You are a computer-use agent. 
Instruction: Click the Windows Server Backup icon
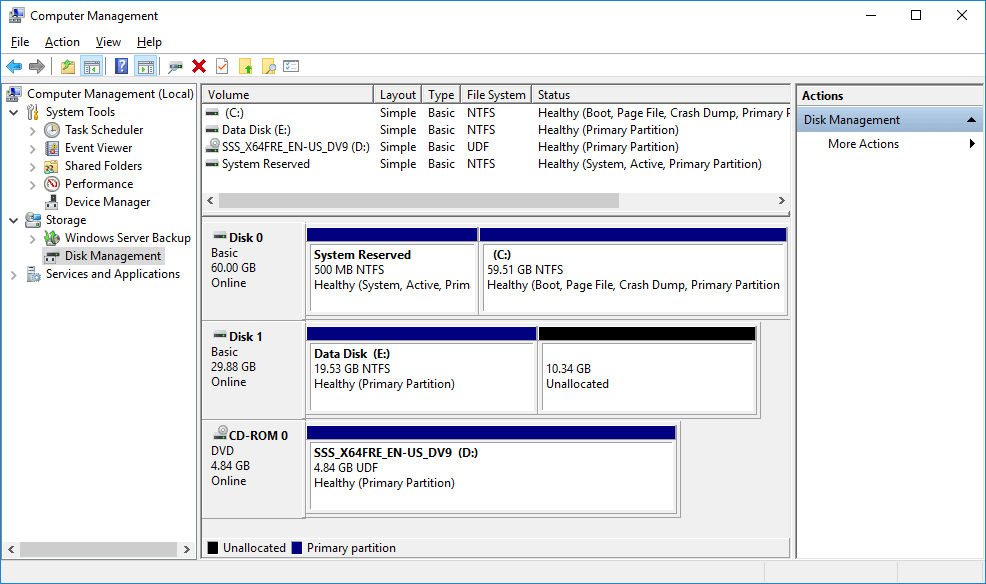52,238
